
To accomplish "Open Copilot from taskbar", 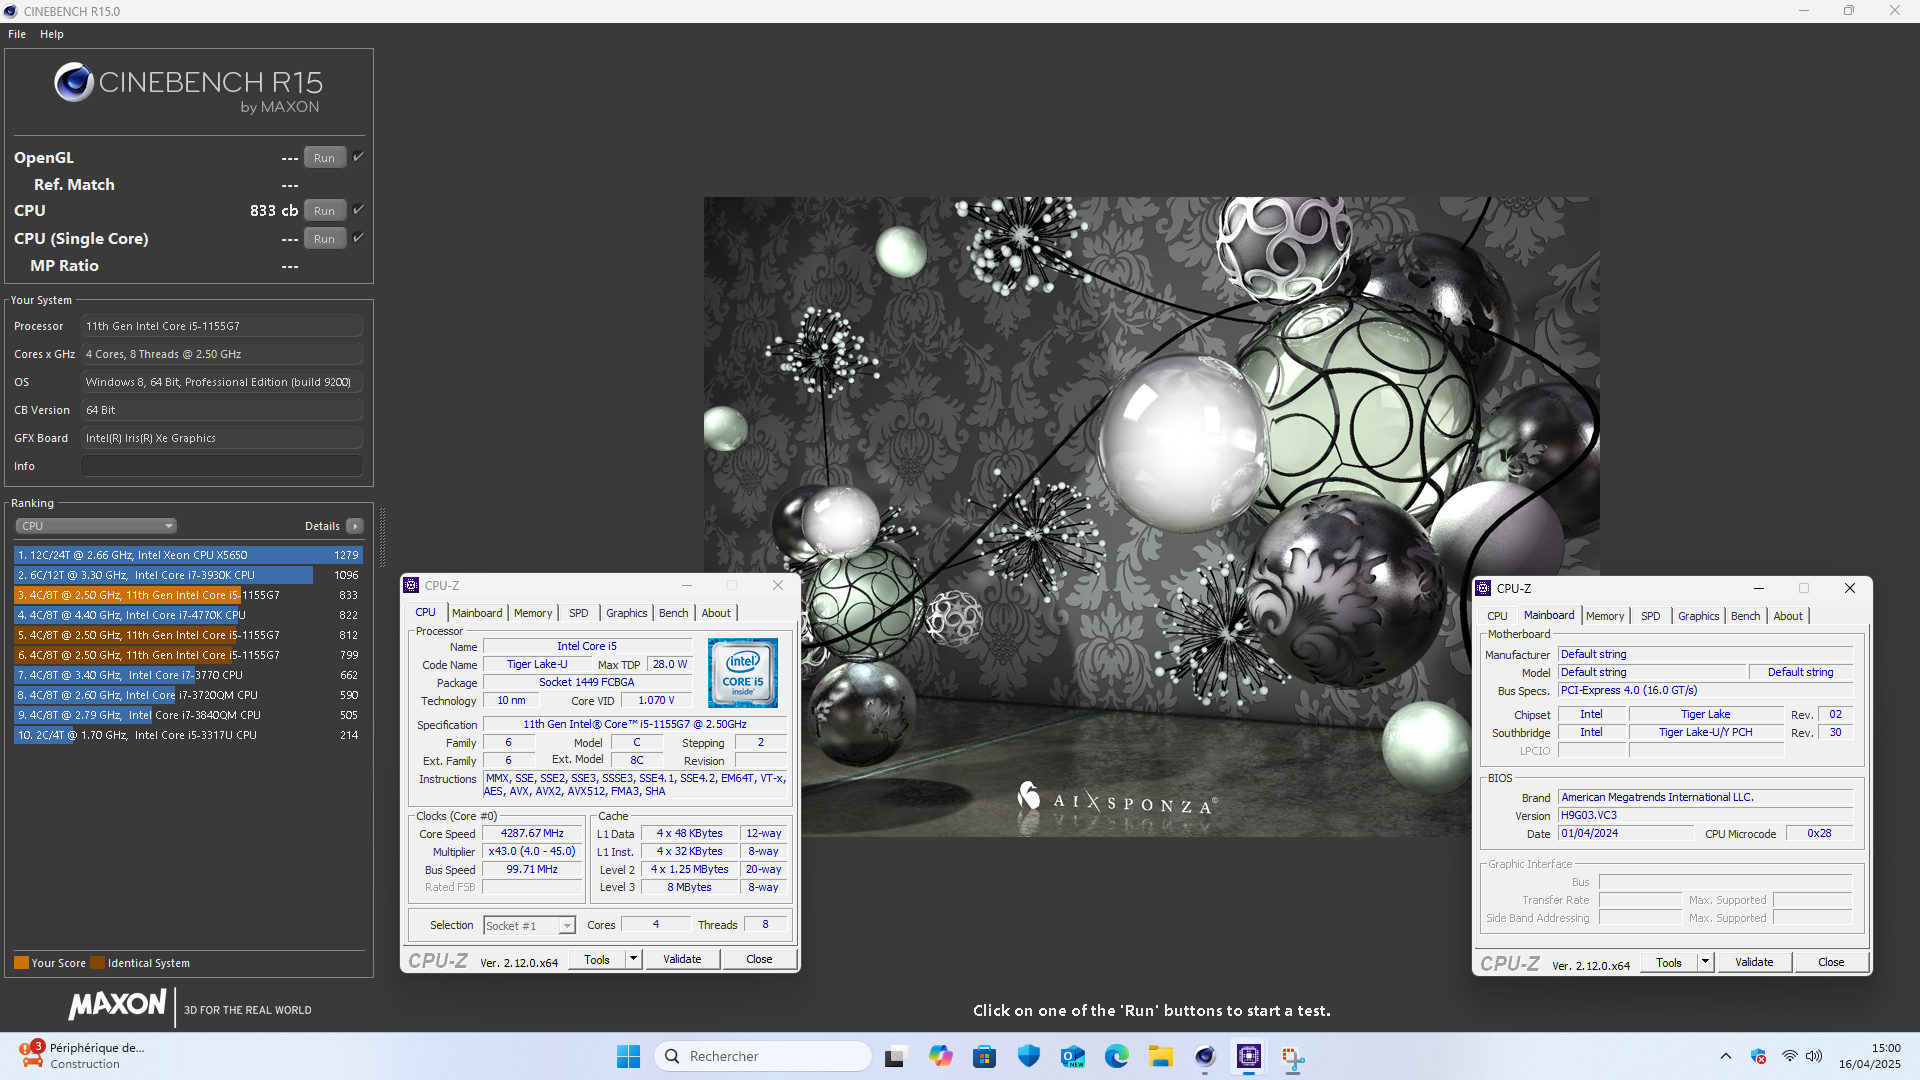I will point(940,1056).
